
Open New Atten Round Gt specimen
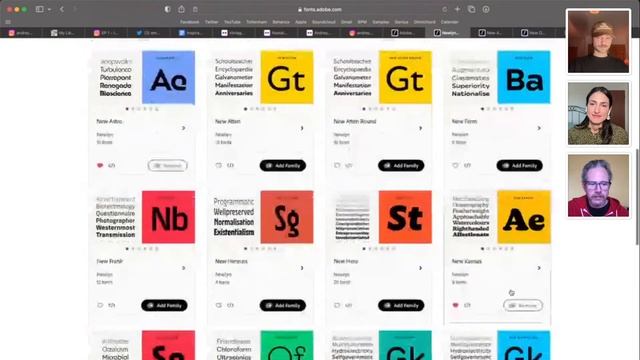(x=405, y=77)
